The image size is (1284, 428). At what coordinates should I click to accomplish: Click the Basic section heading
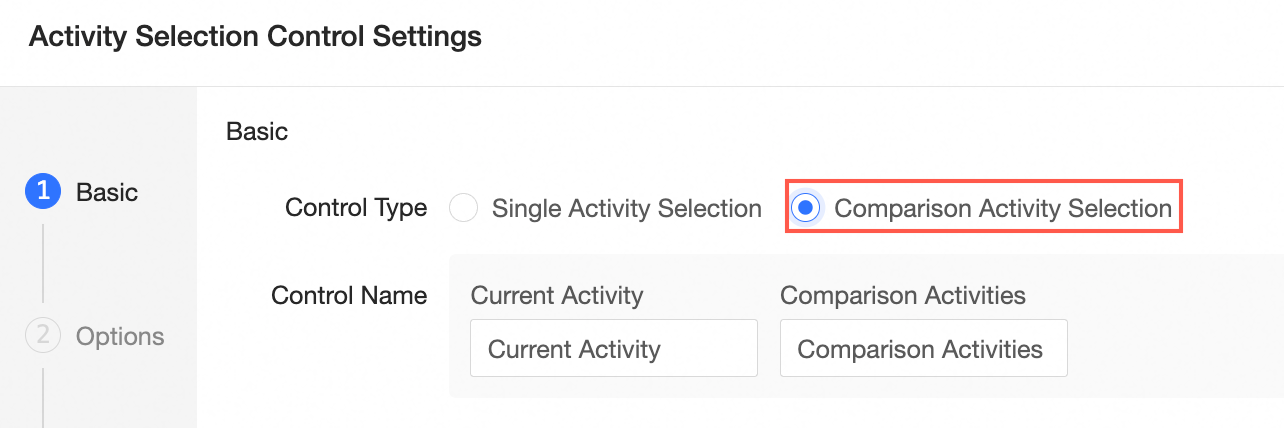coord(257,131)
